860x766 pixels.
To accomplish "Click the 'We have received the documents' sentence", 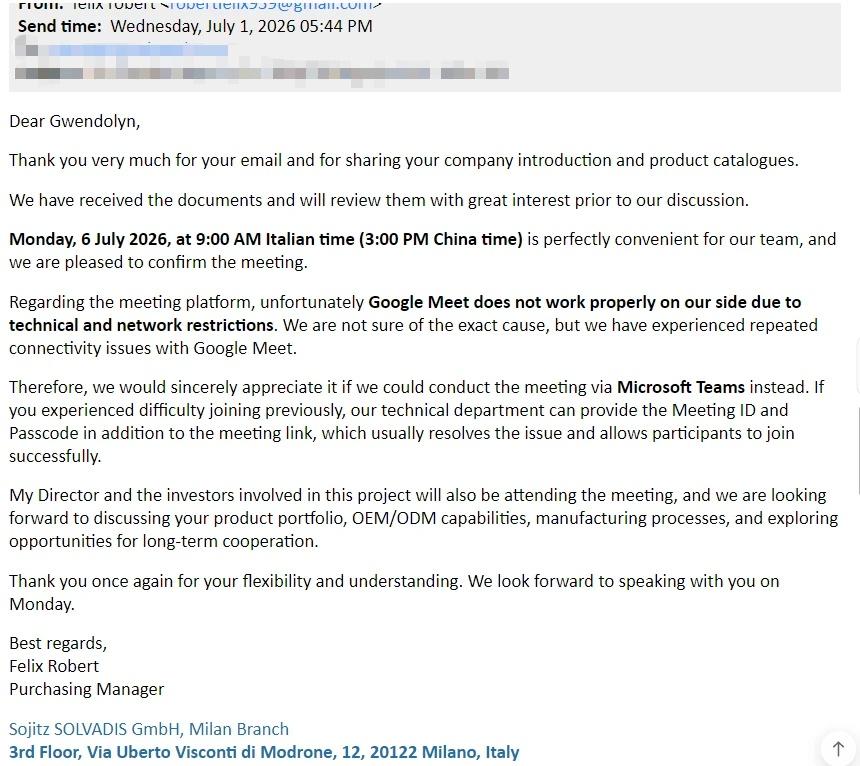I will pos(379,200).
